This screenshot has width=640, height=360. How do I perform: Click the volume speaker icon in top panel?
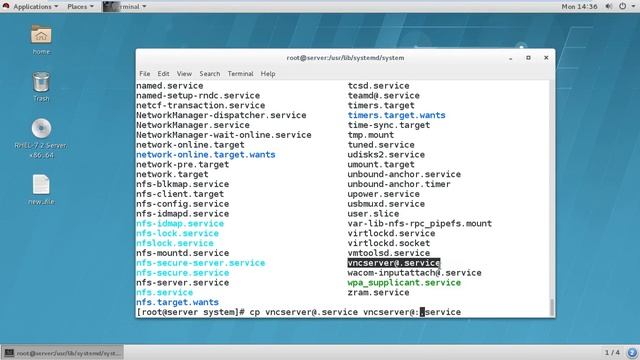click(609, 6)
